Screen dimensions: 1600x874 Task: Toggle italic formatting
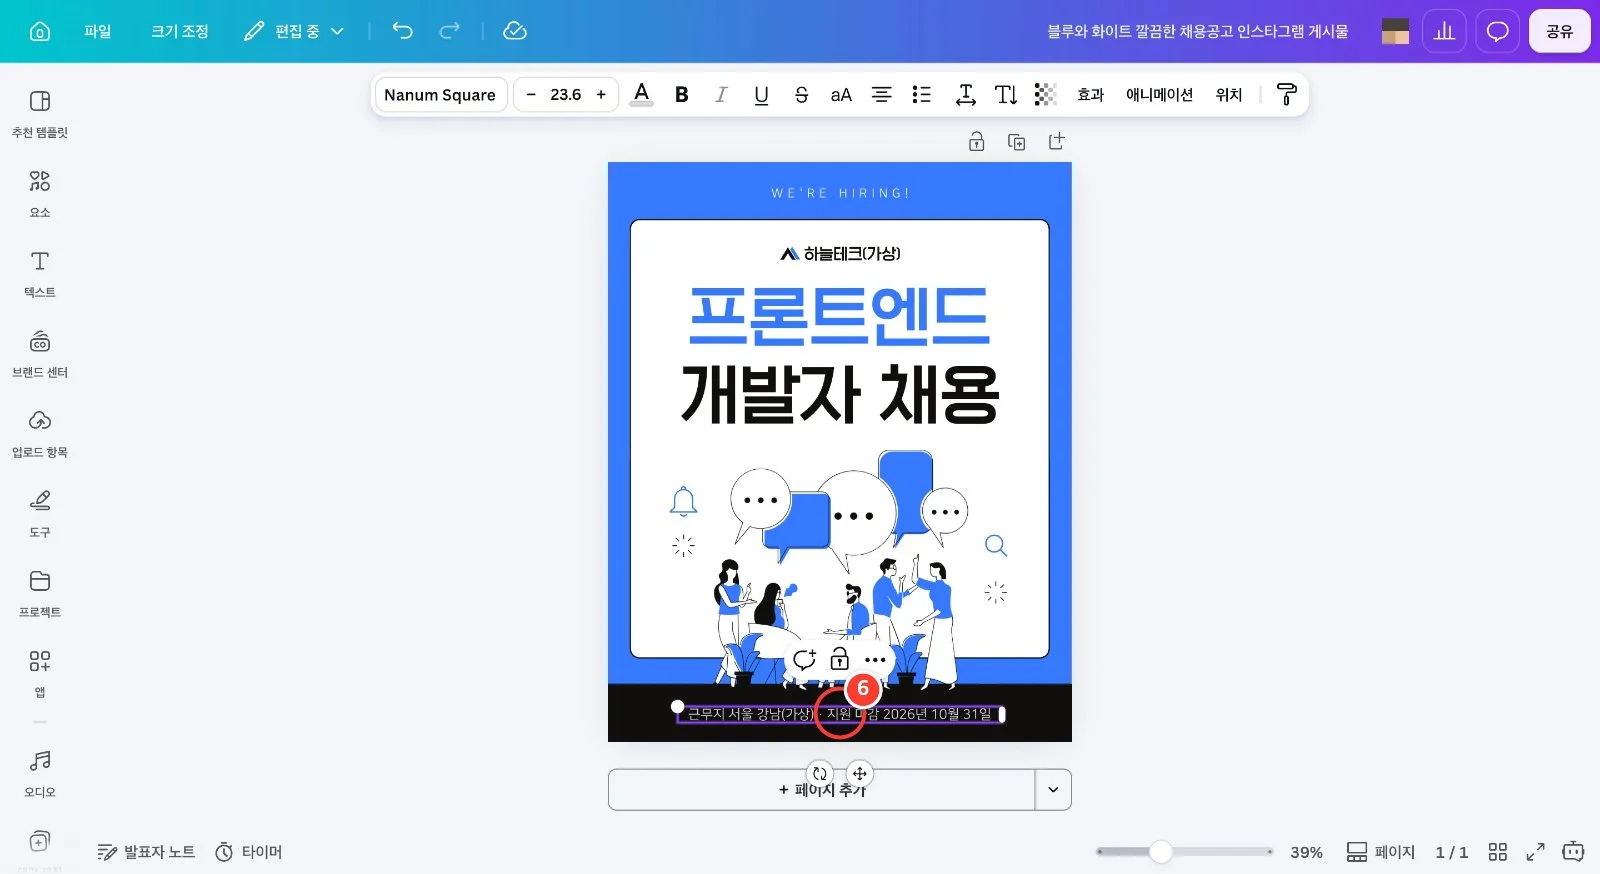point(721,95)
